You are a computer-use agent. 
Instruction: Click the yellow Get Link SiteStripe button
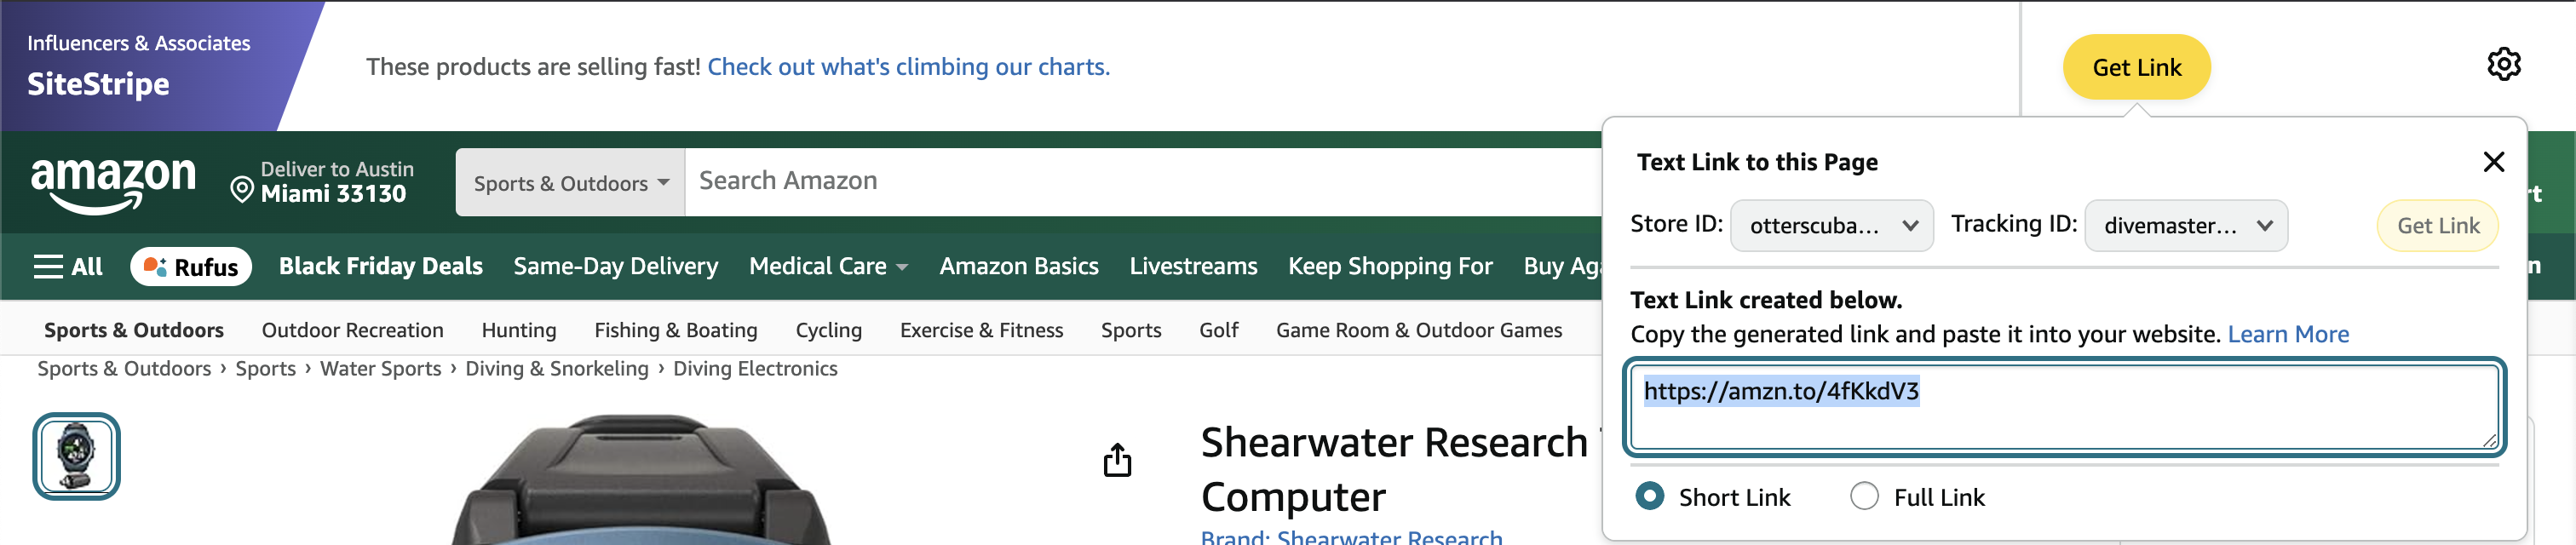coord(2136,67)
